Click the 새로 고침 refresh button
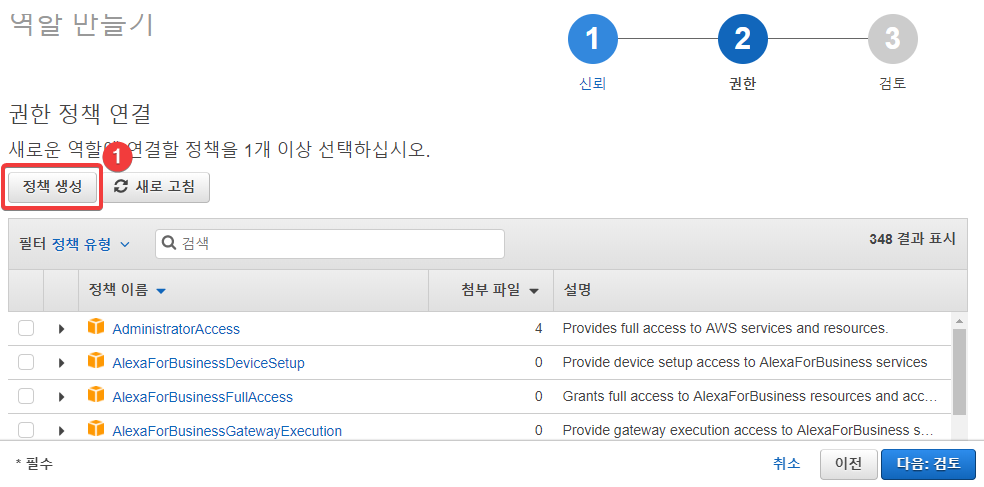The image size is (984, 487). pos(154,187)
